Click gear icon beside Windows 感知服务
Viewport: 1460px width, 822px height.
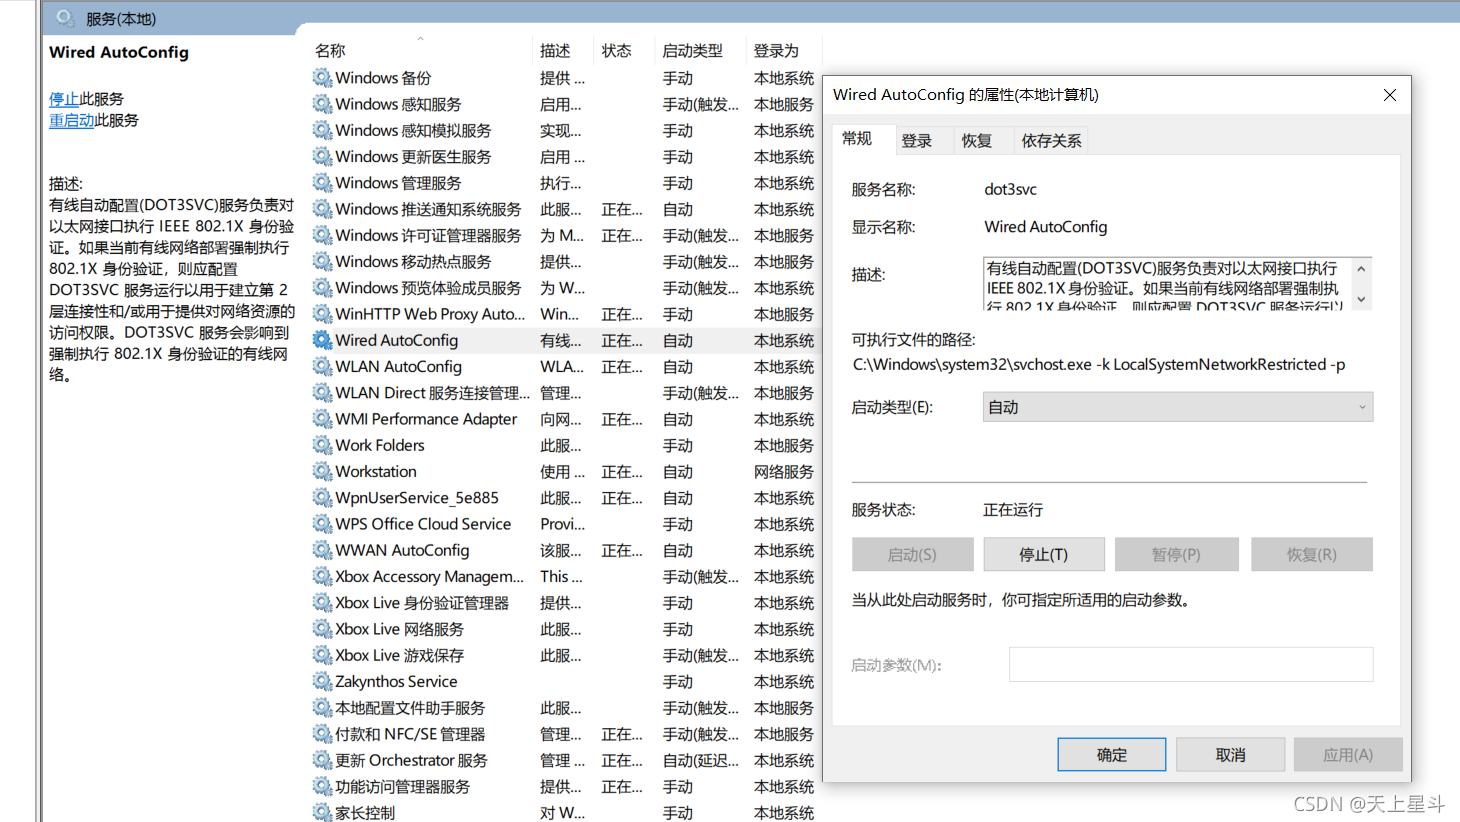click(x=322, y=104)
